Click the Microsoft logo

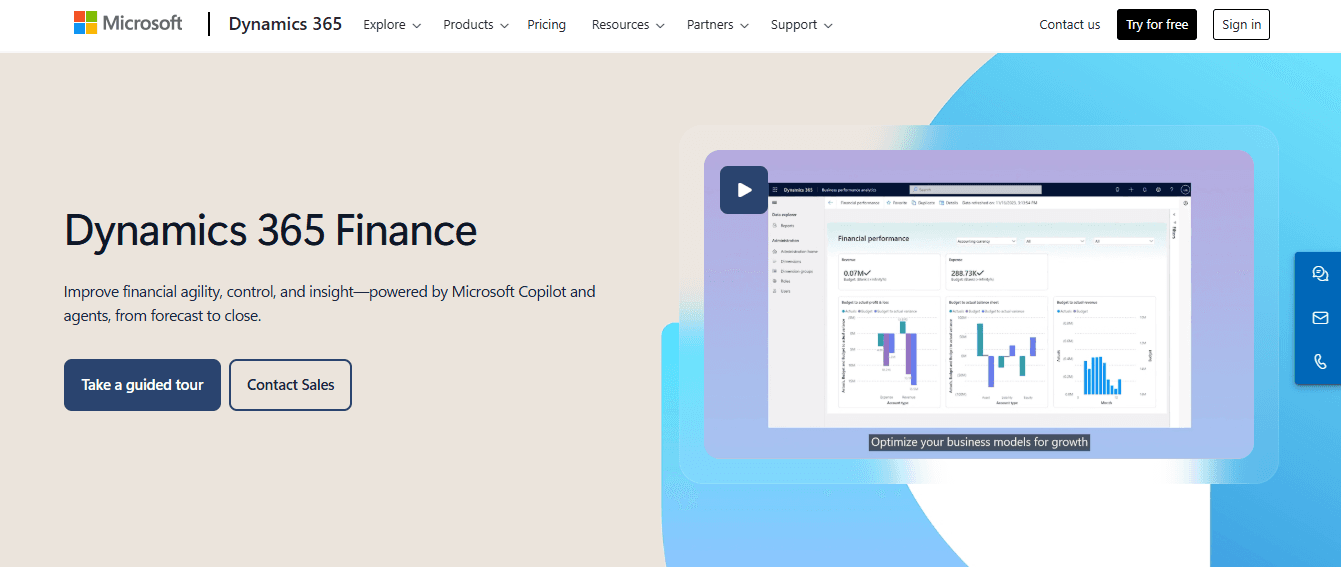[128, 24]
